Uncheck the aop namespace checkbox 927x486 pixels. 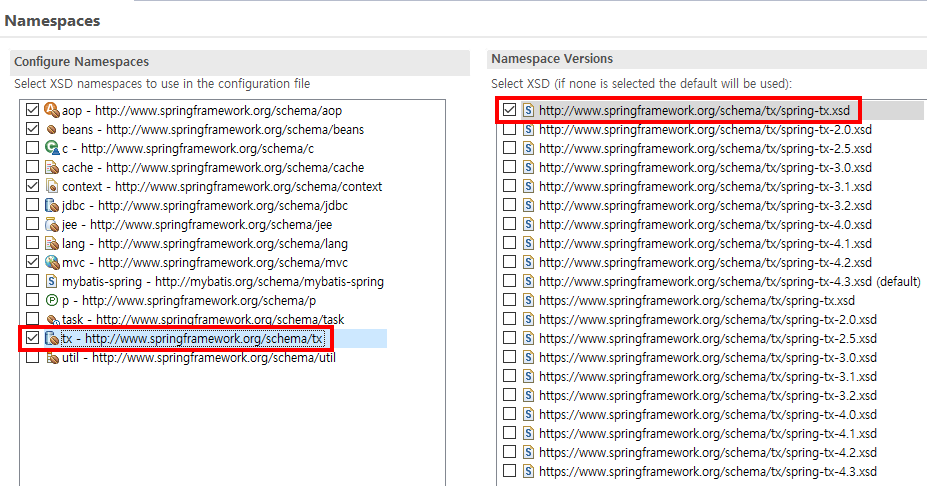[33, 110]
